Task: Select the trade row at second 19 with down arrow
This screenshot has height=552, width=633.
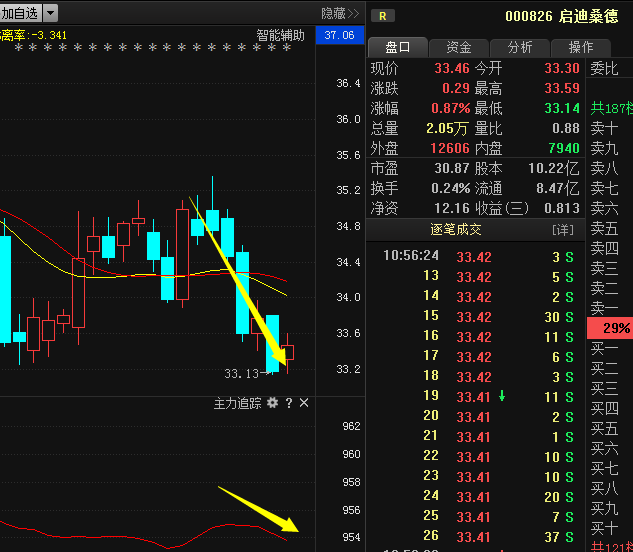Action: pos(476,397)
